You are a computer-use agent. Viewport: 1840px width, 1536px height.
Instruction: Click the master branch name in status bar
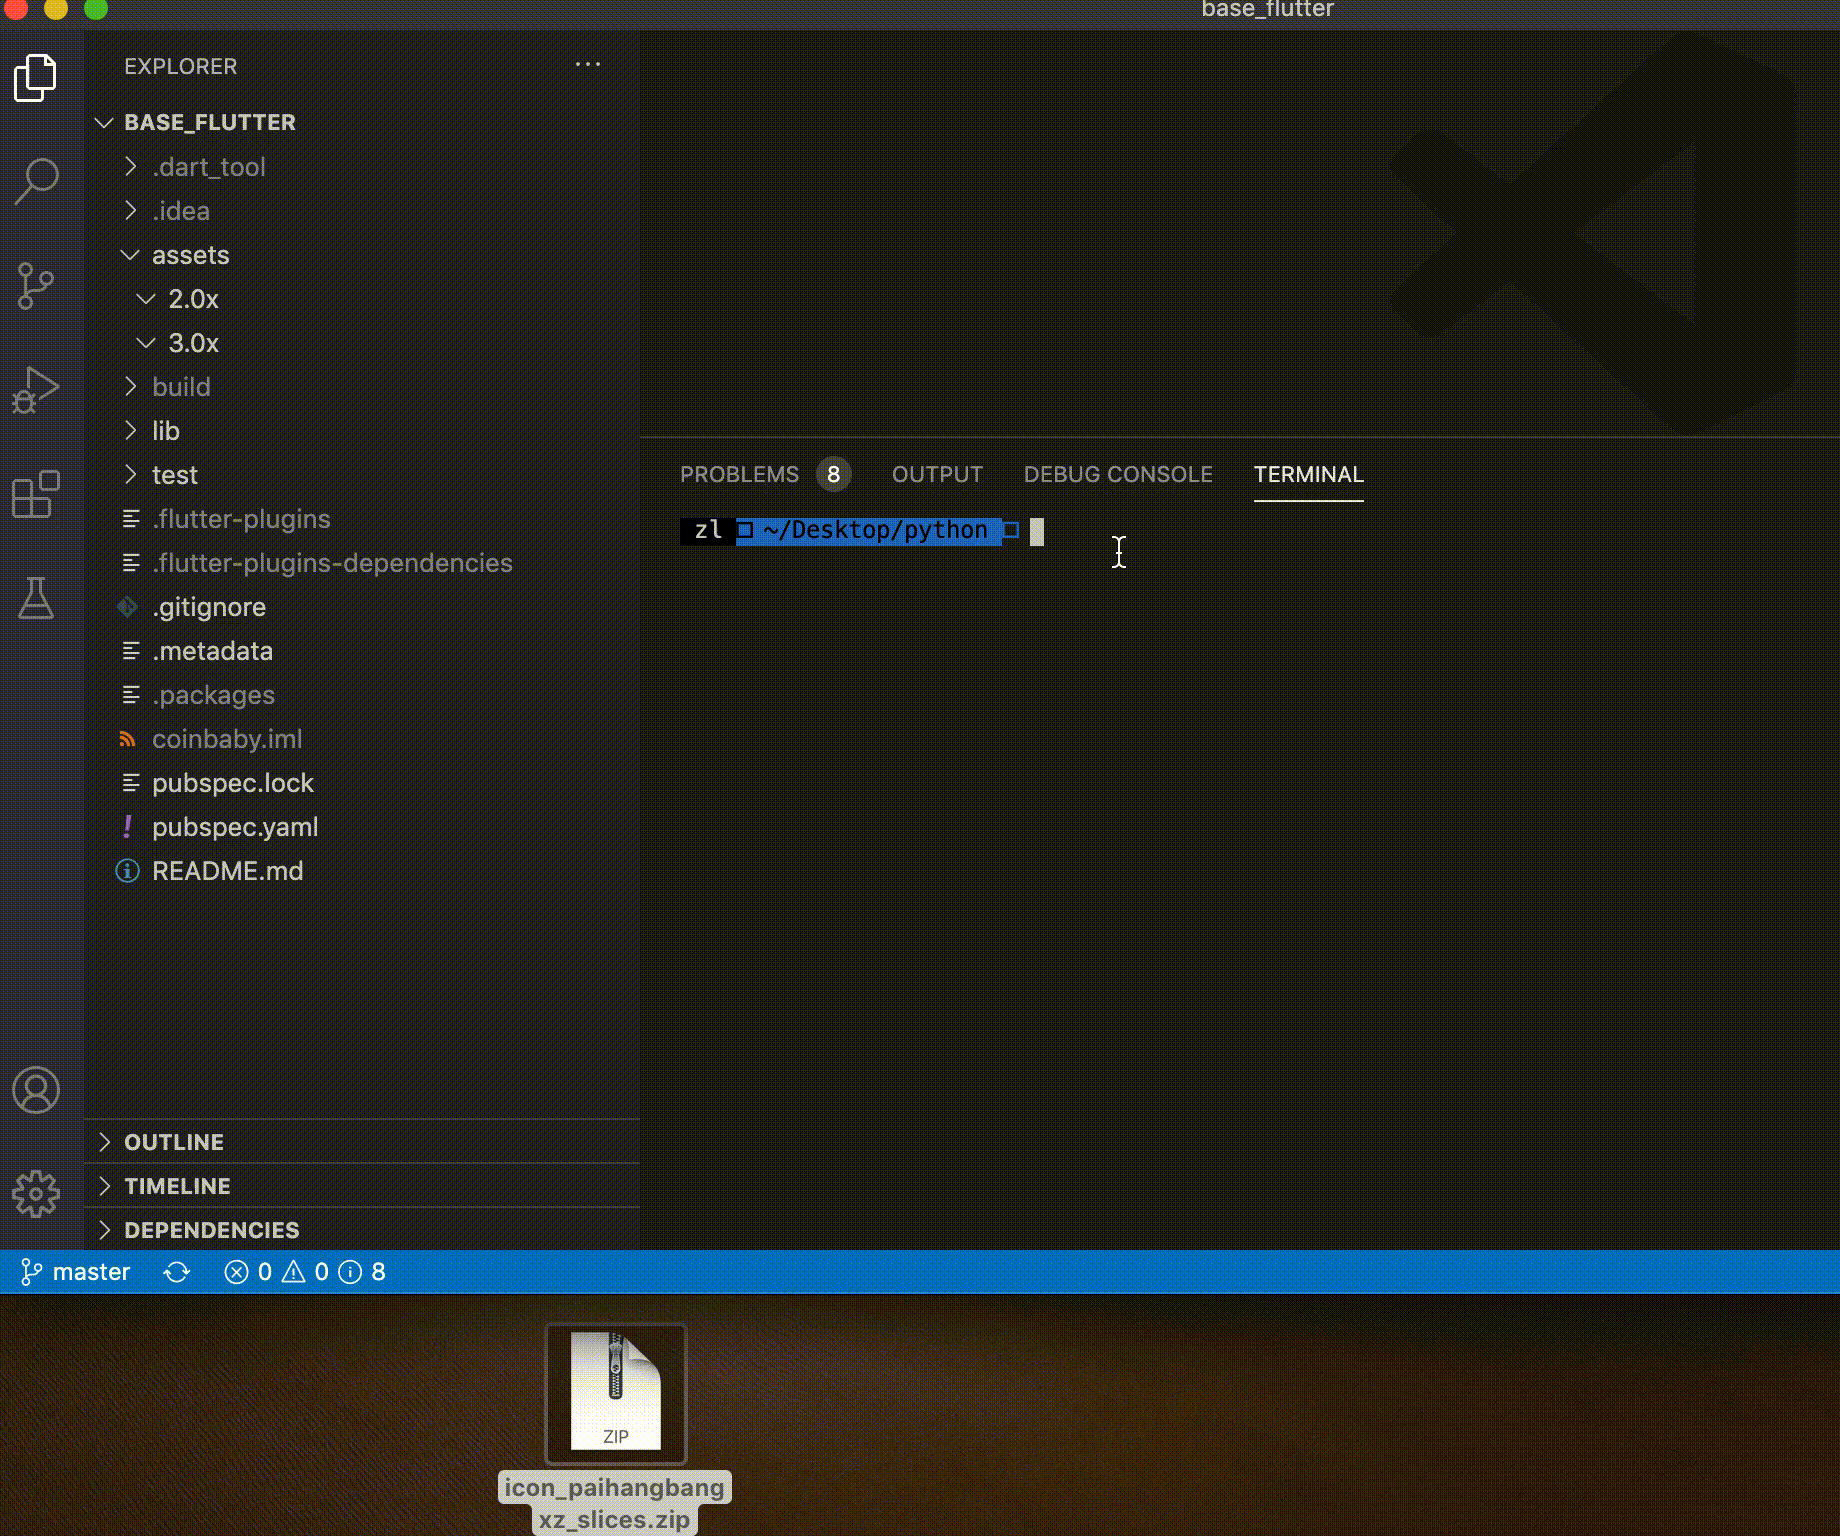[91, 1272]
